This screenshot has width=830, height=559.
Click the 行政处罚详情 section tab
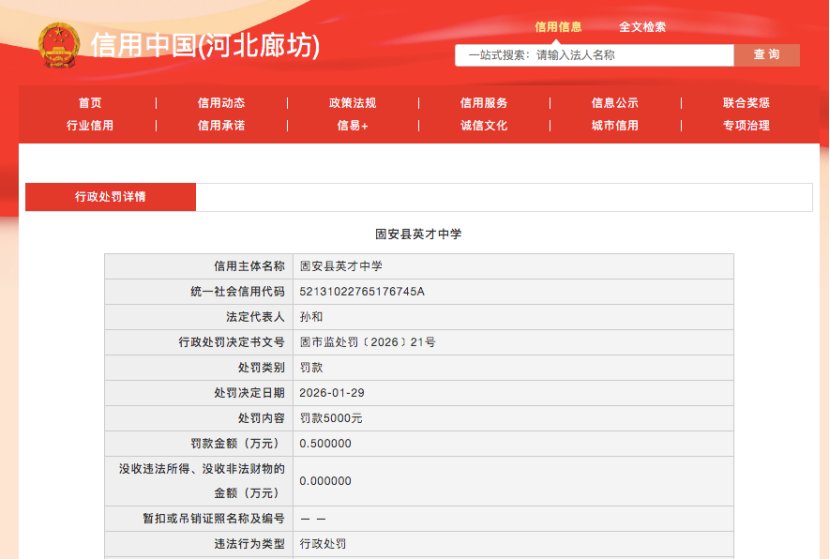(110, 197)
